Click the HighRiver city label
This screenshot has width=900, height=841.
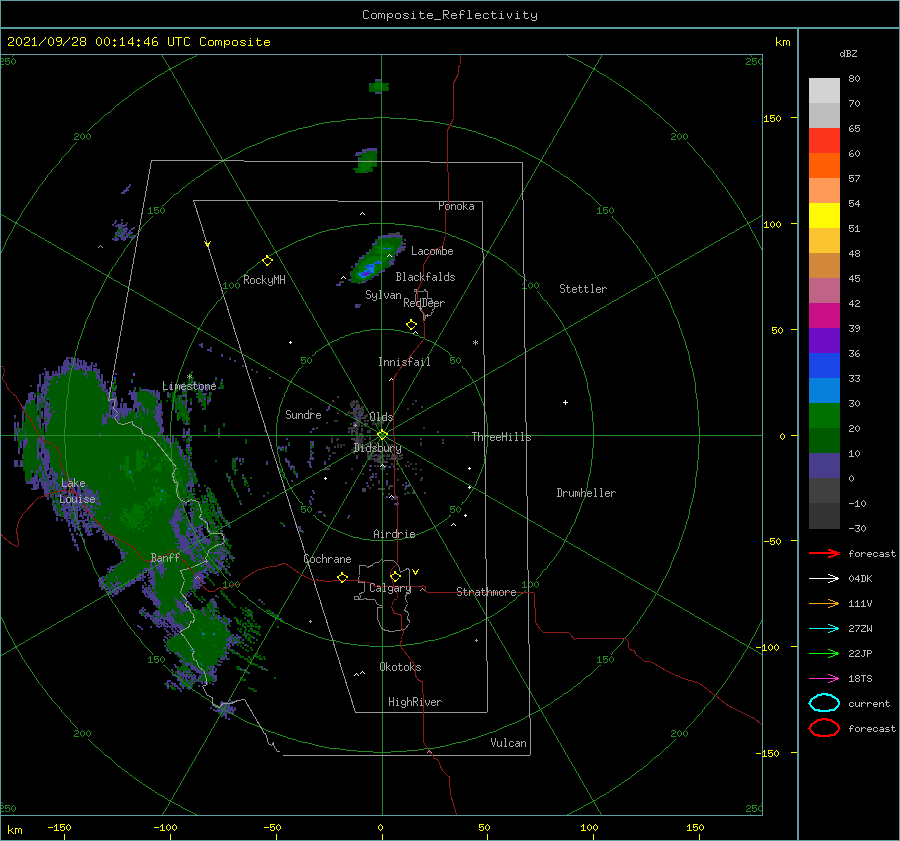pos(415,702)
